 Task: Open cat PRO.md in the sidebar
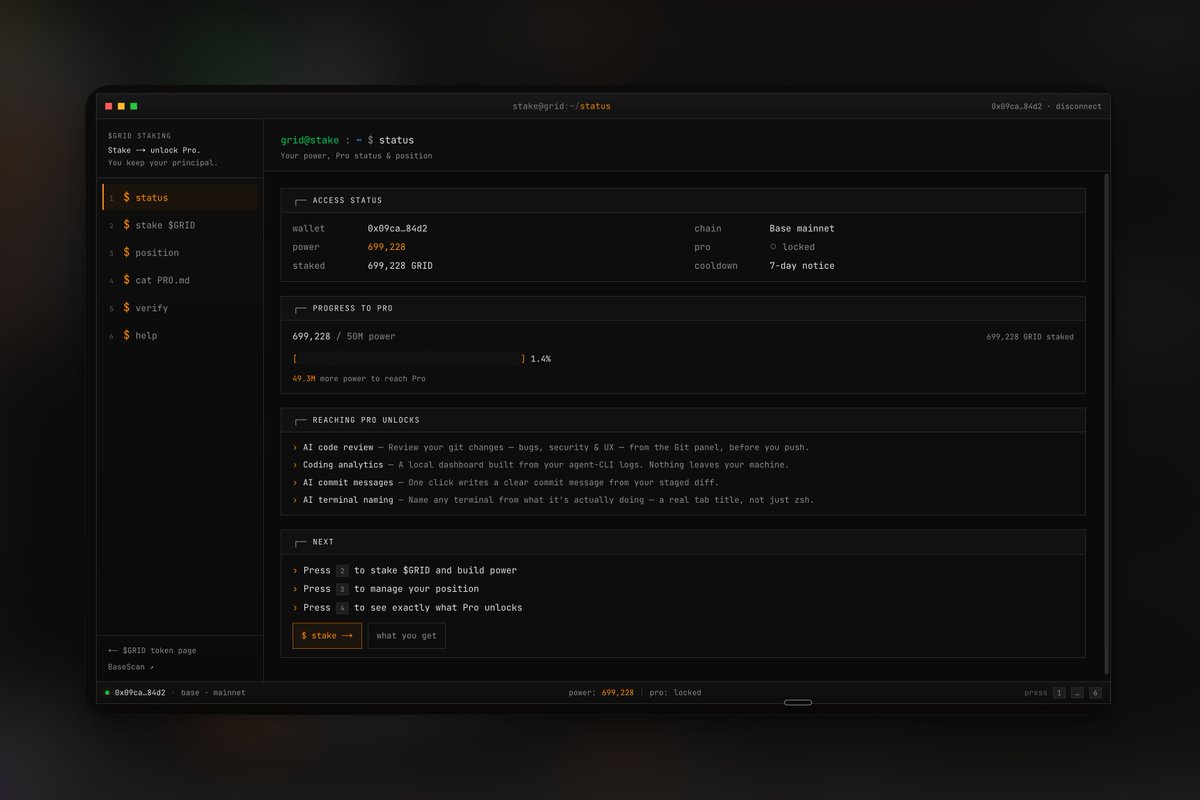pyautogui.click(x=180, y=280)
